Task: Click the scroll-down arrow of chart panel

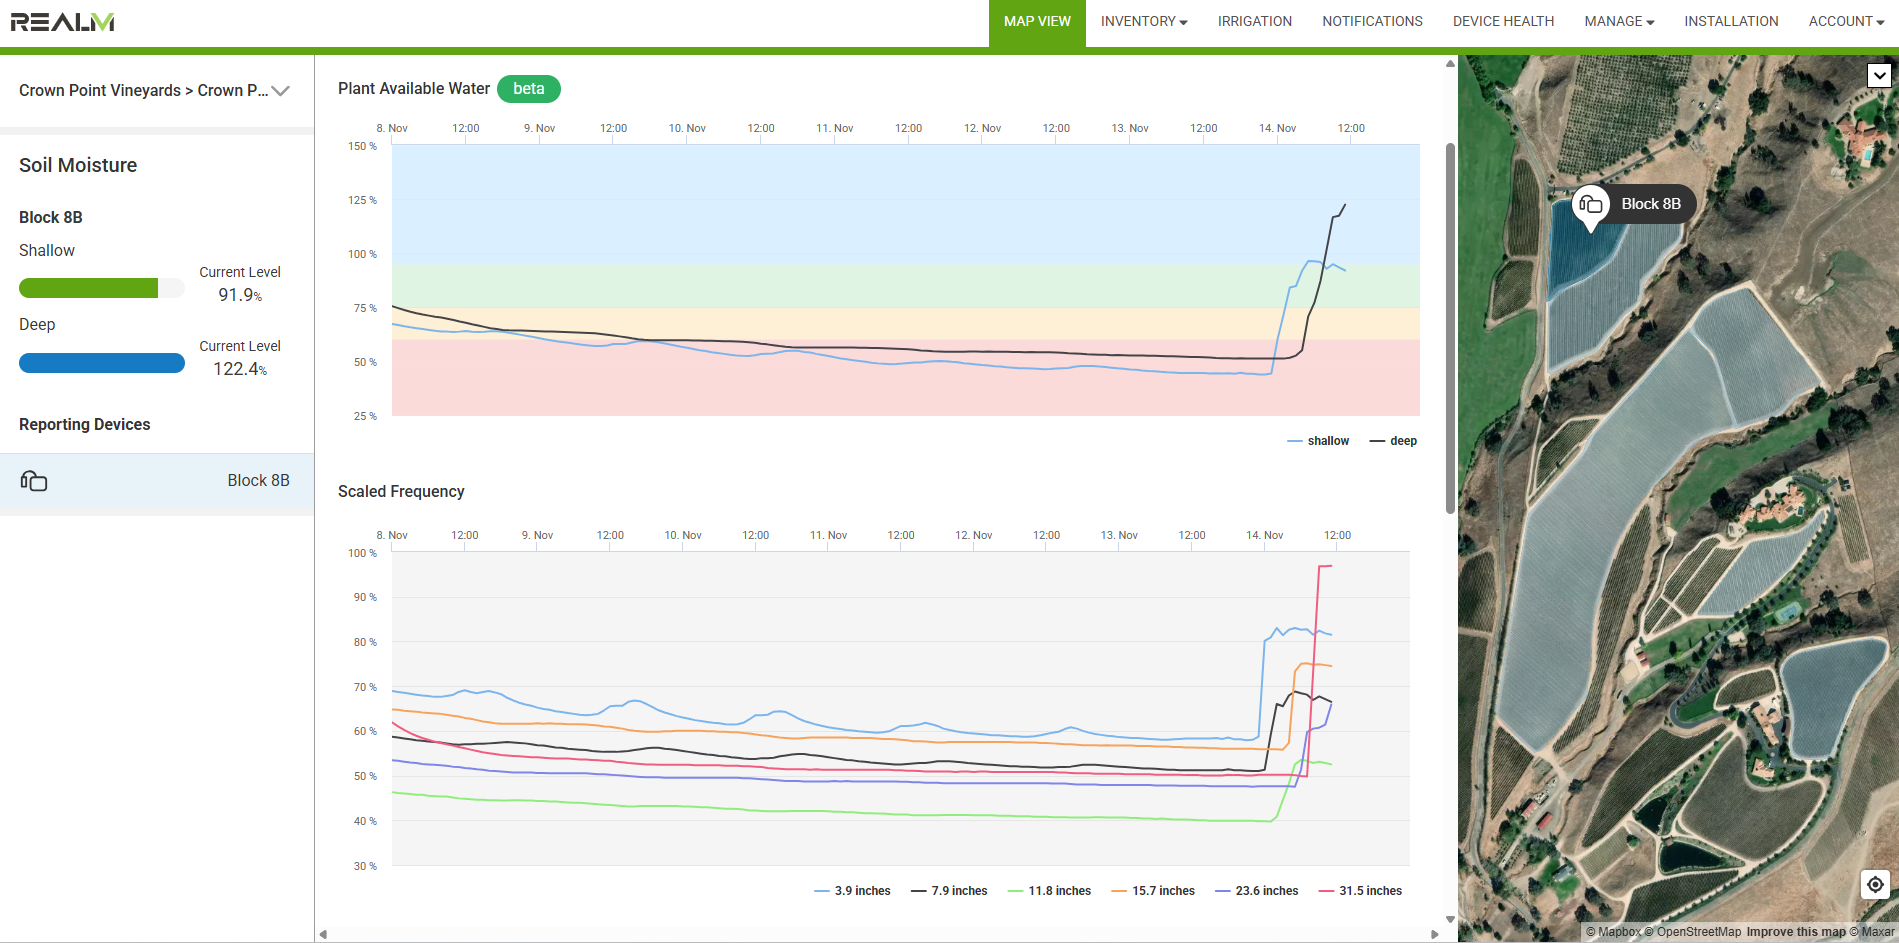Action: click(x=1450, y=919)
